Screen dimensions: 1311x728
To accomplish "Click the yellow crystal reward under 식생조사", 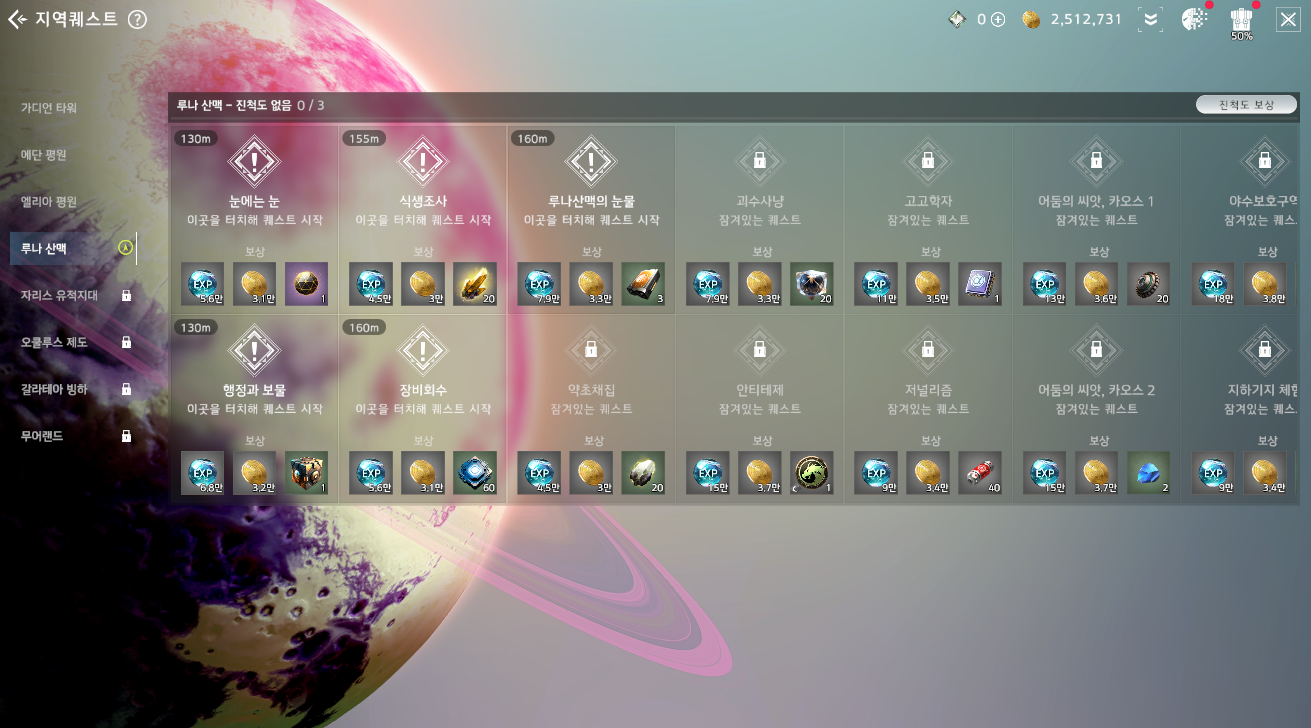I will point(475,284).
